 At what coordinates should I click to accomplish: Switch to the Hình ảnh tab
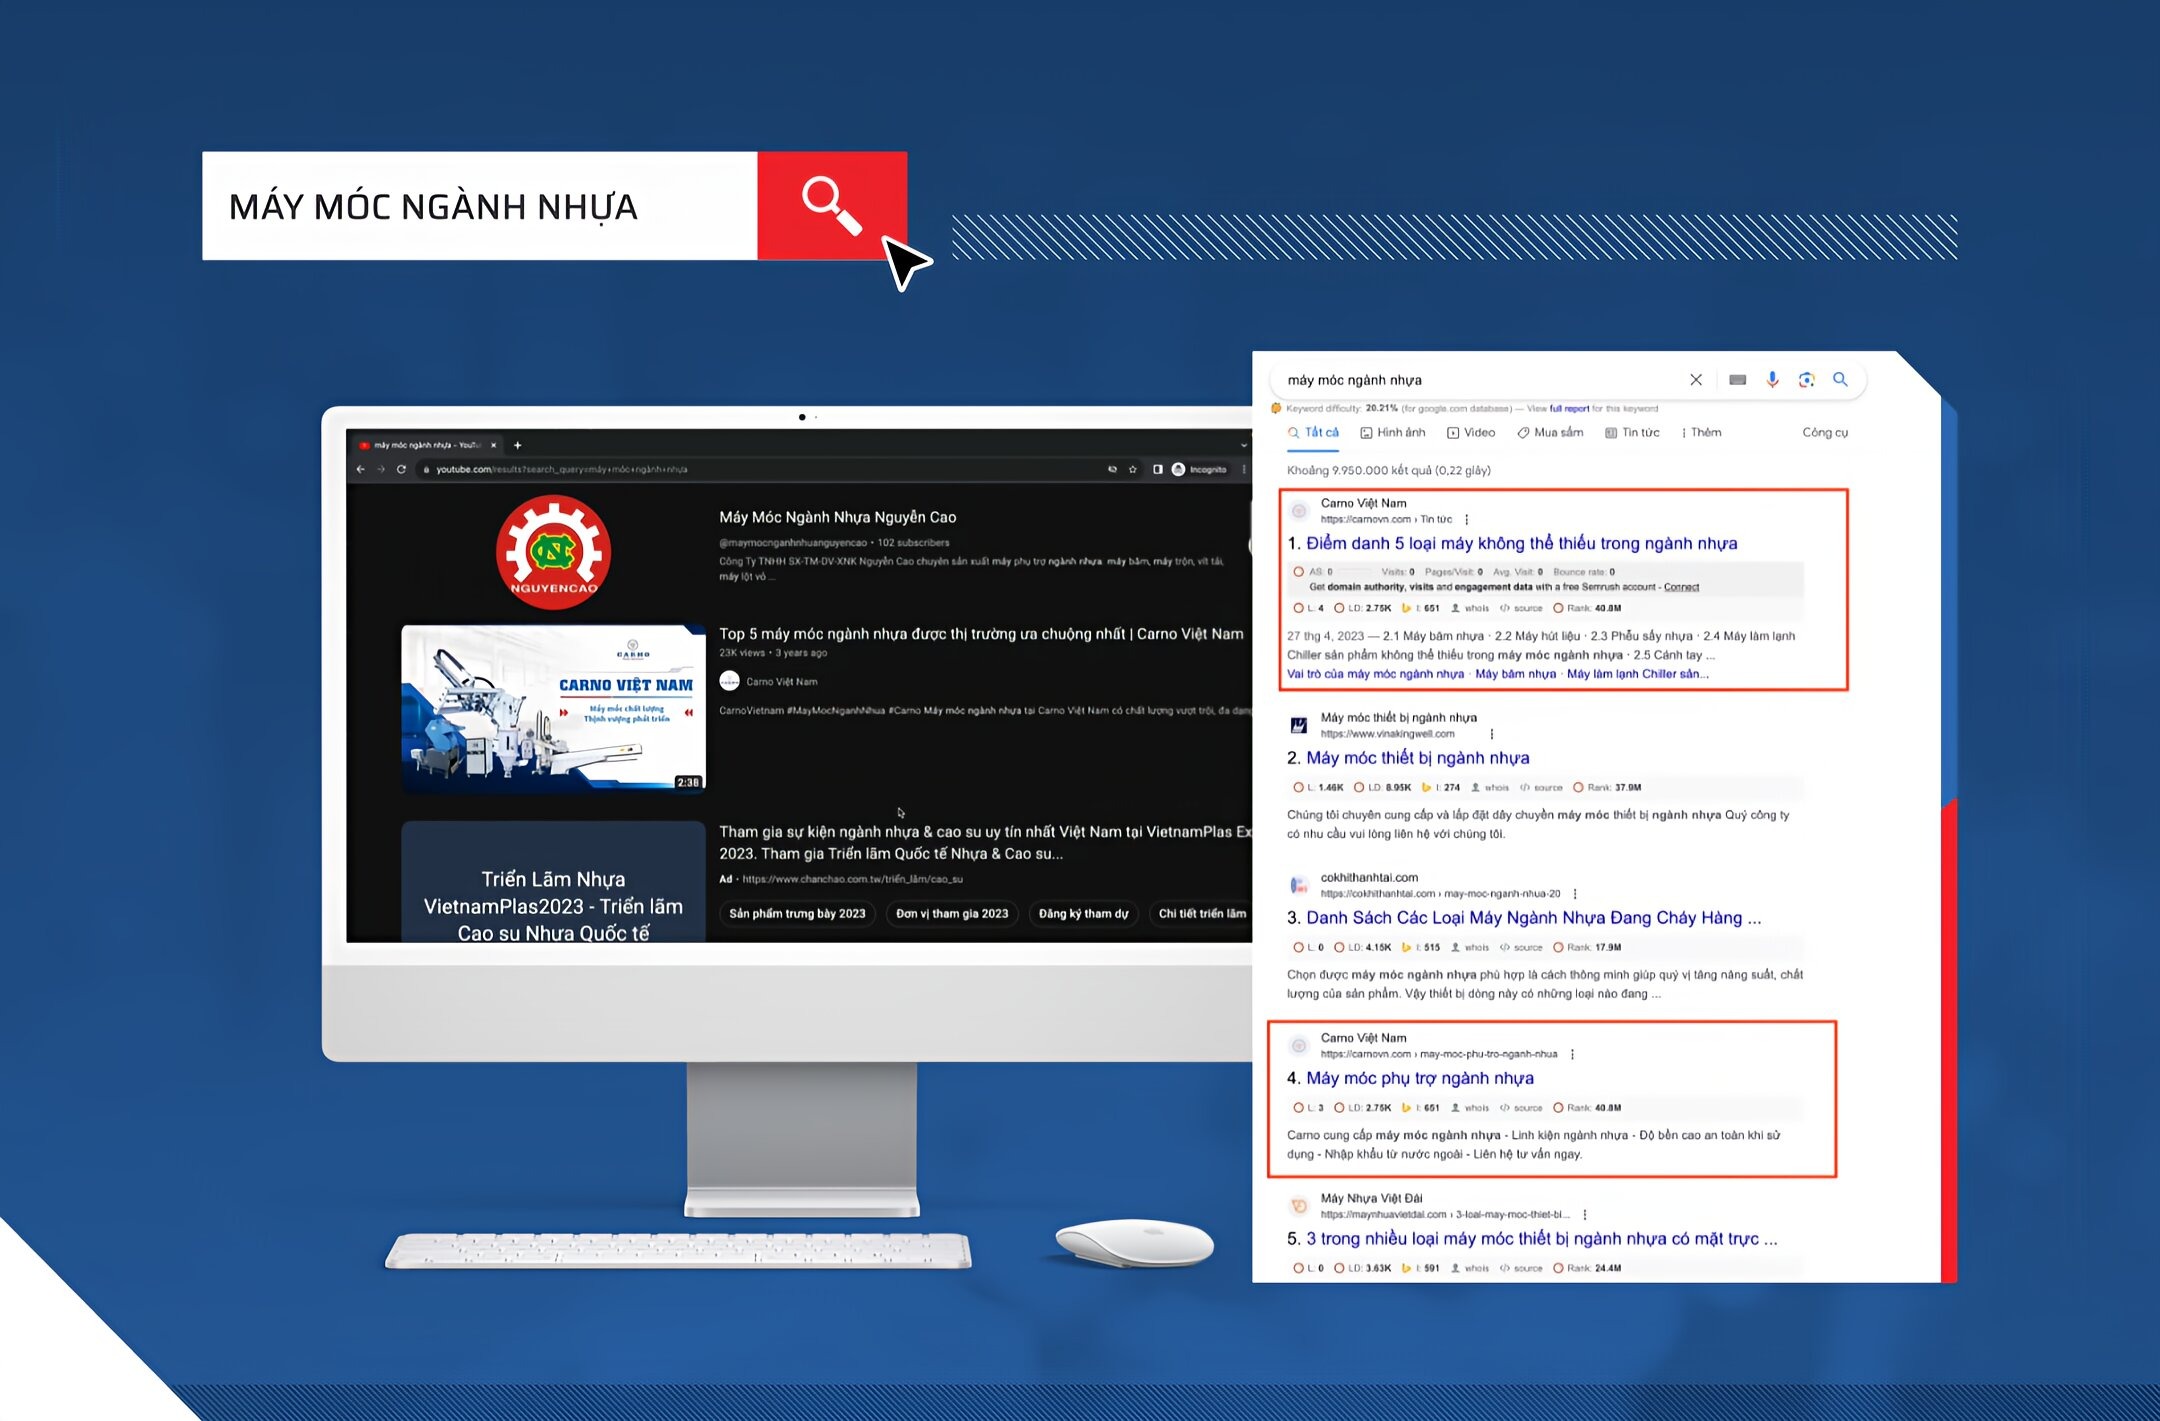1393,433
